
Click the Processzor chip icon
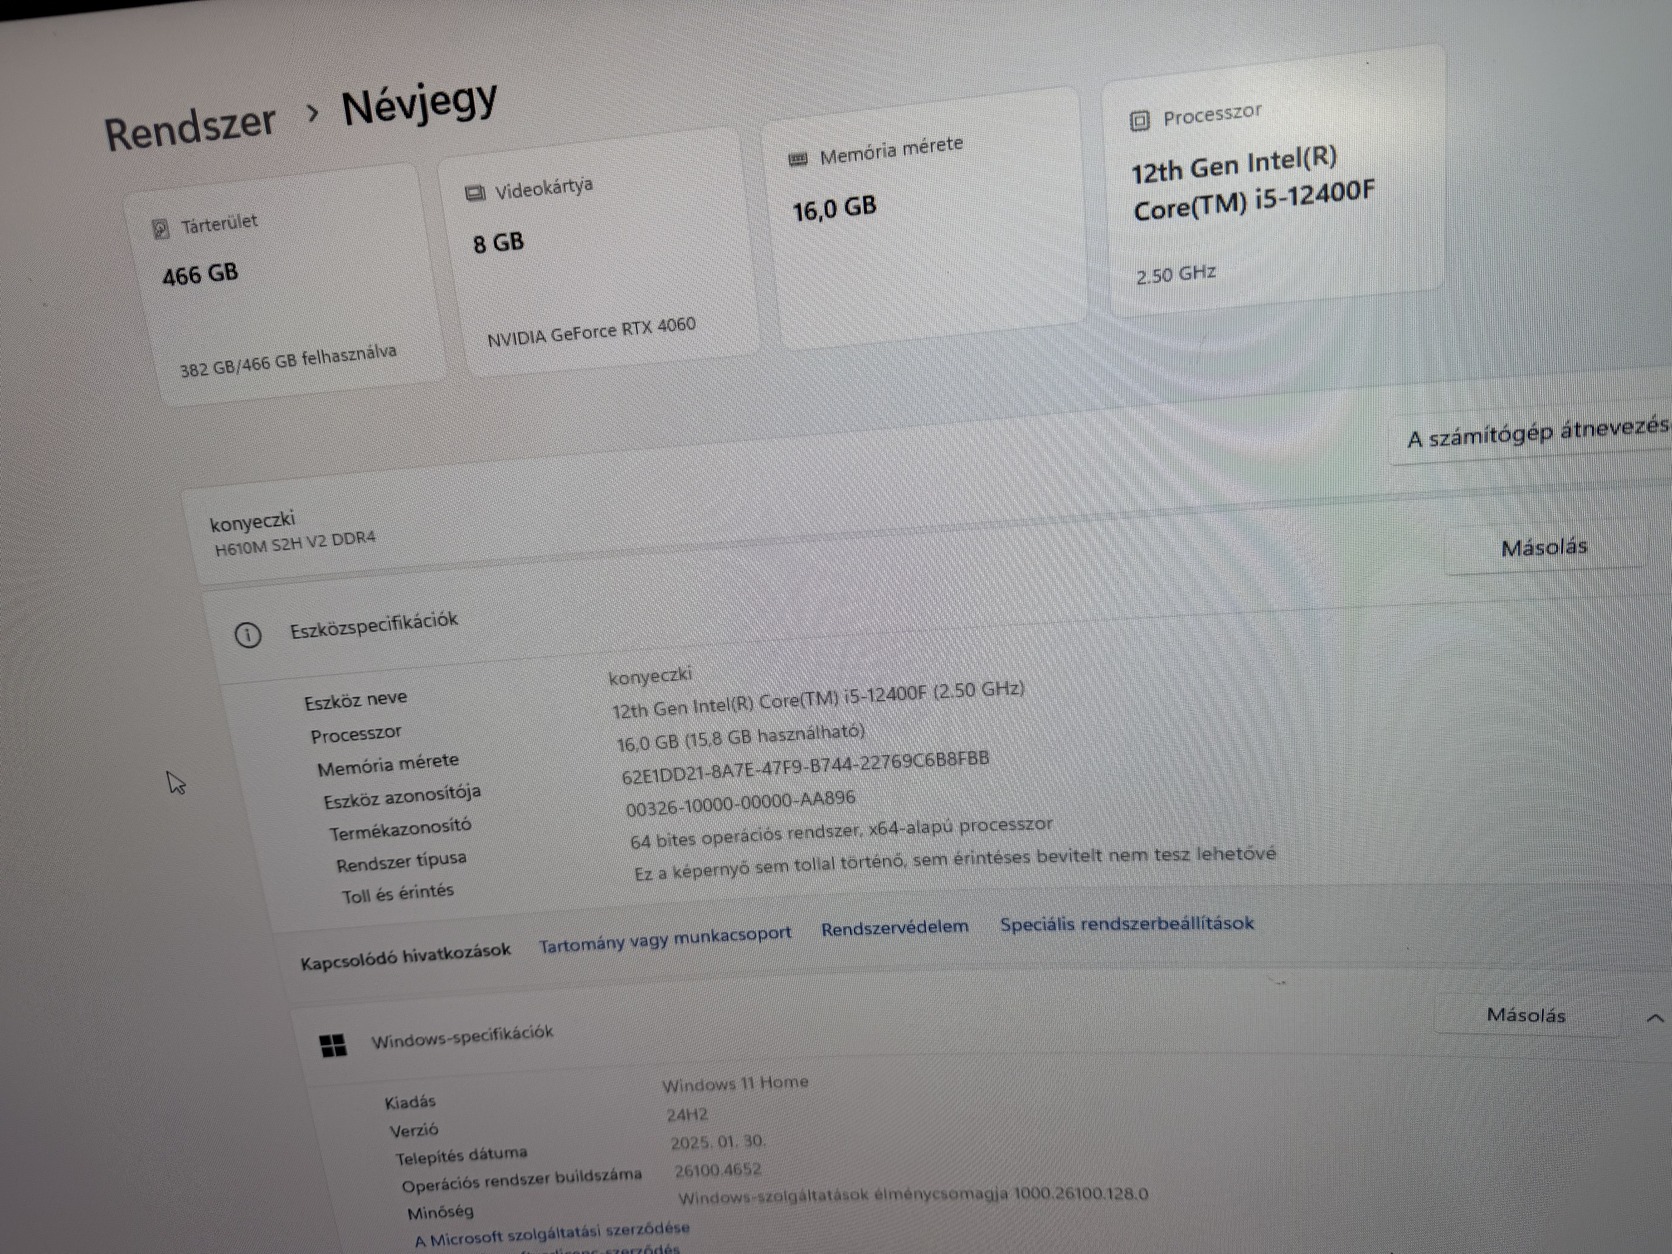pos(1139,121)
